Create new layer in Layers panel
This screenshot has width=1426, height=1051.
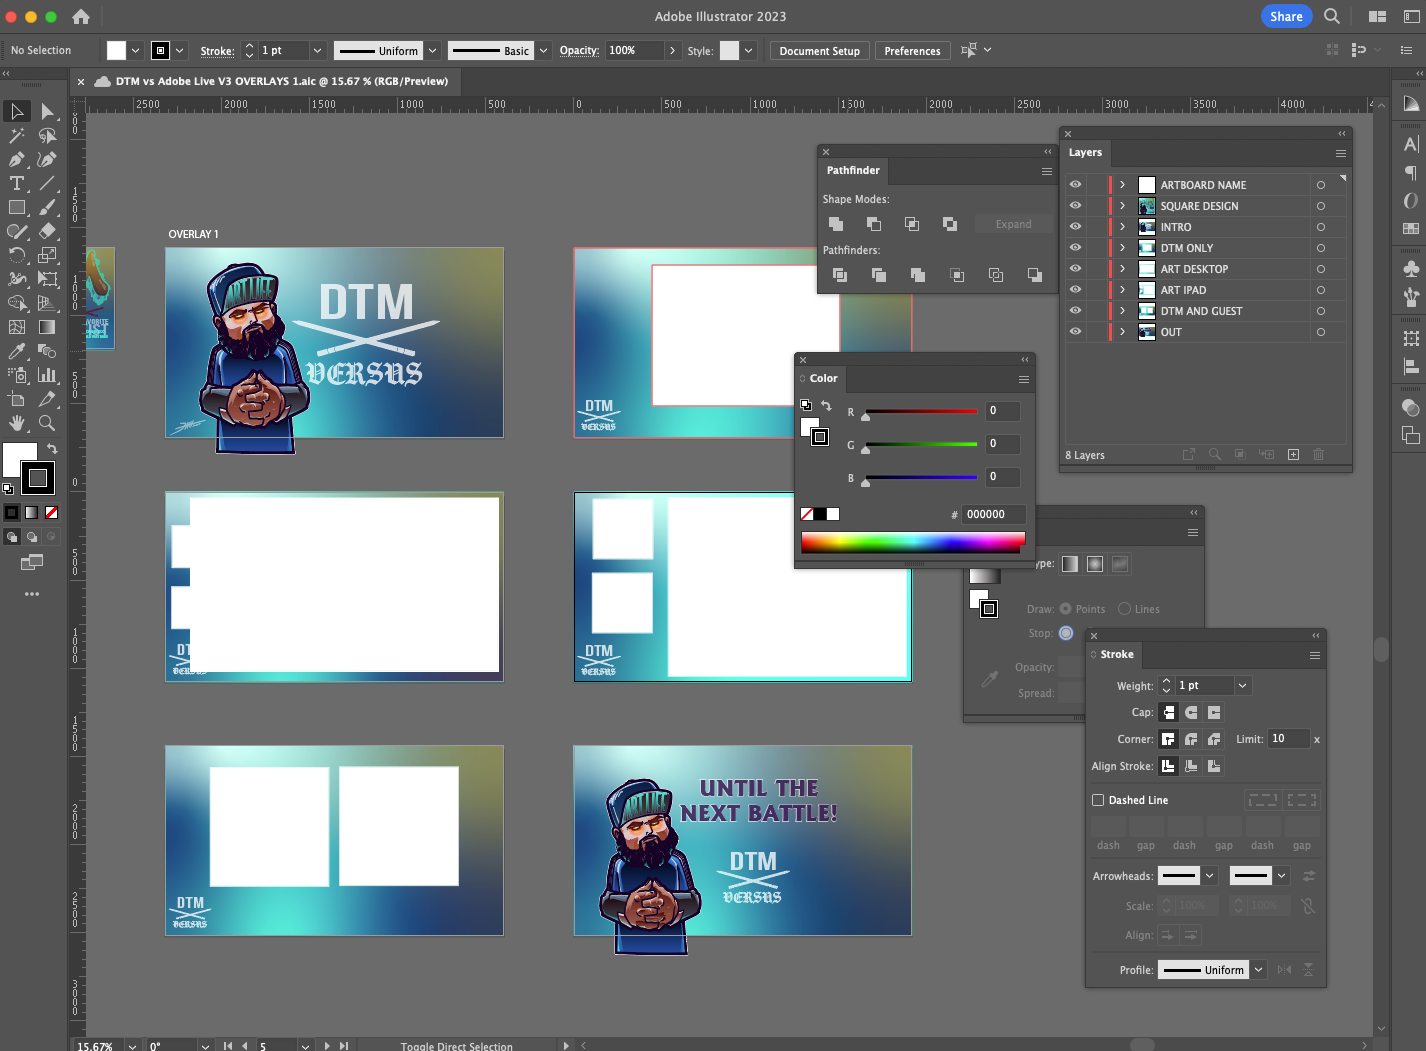[1293, 454]
